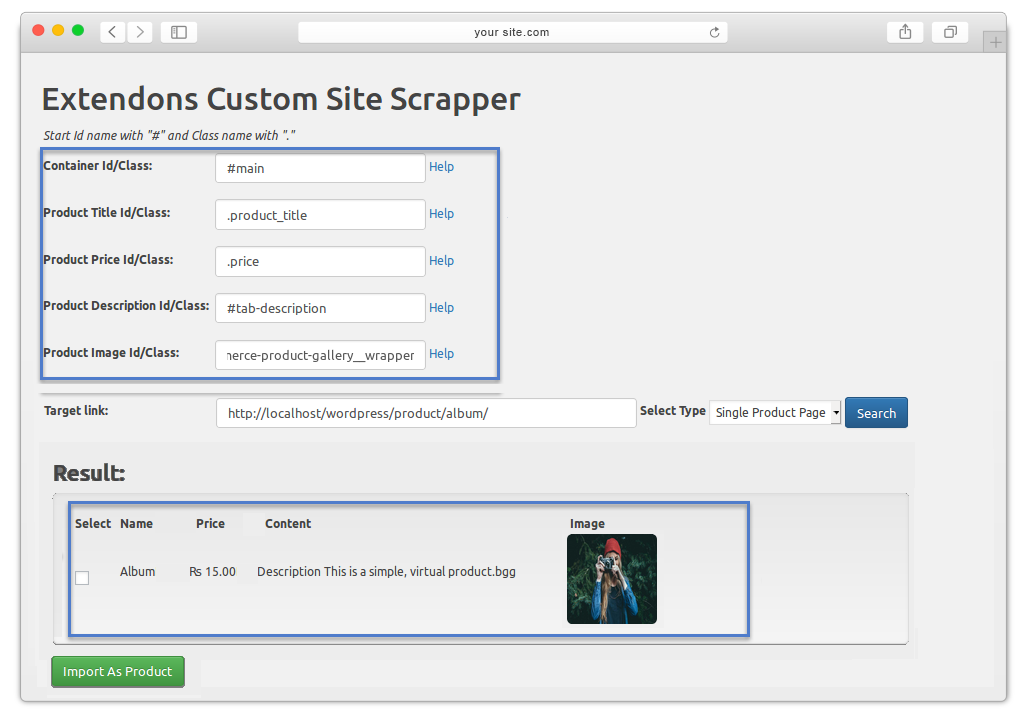
Task: Click the Container Id/Class field containing #main
Action: (320, 168)
